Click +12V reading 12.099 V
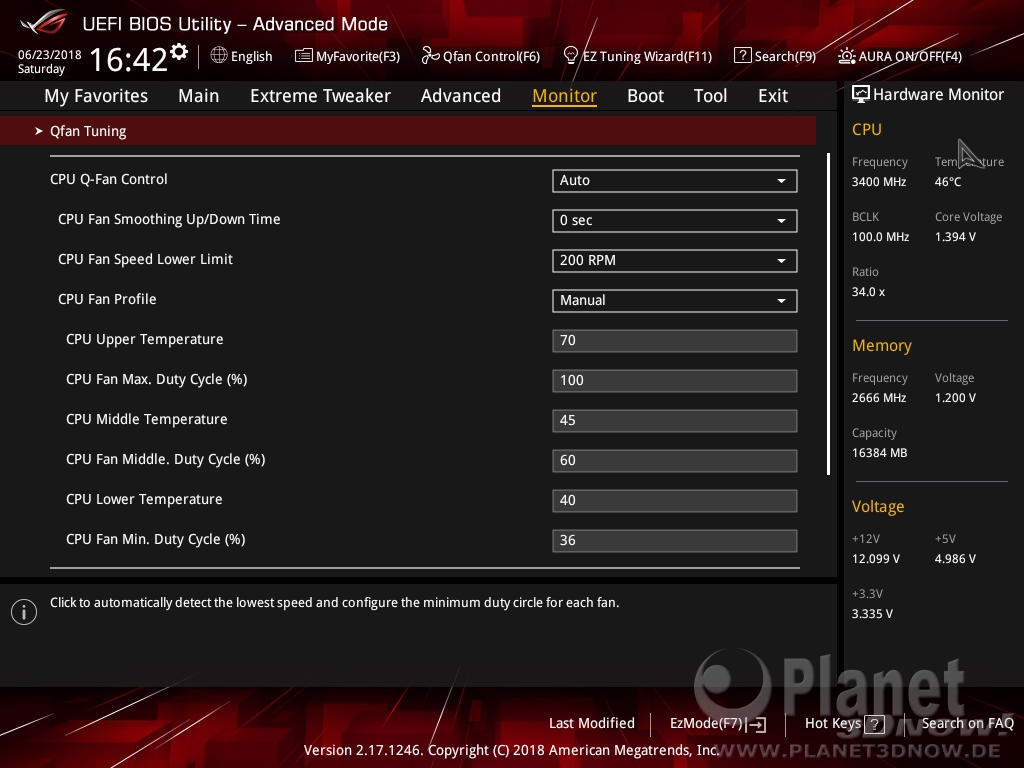 point(876,559)
